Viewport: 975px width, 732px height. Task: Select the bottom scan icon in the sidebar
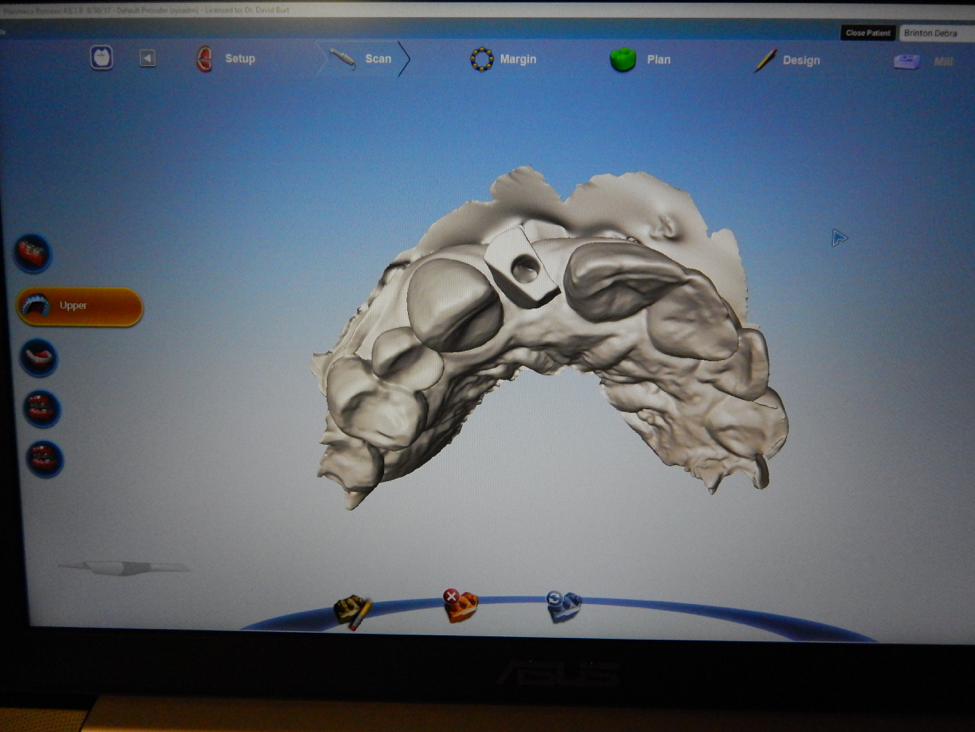[44, 458]
